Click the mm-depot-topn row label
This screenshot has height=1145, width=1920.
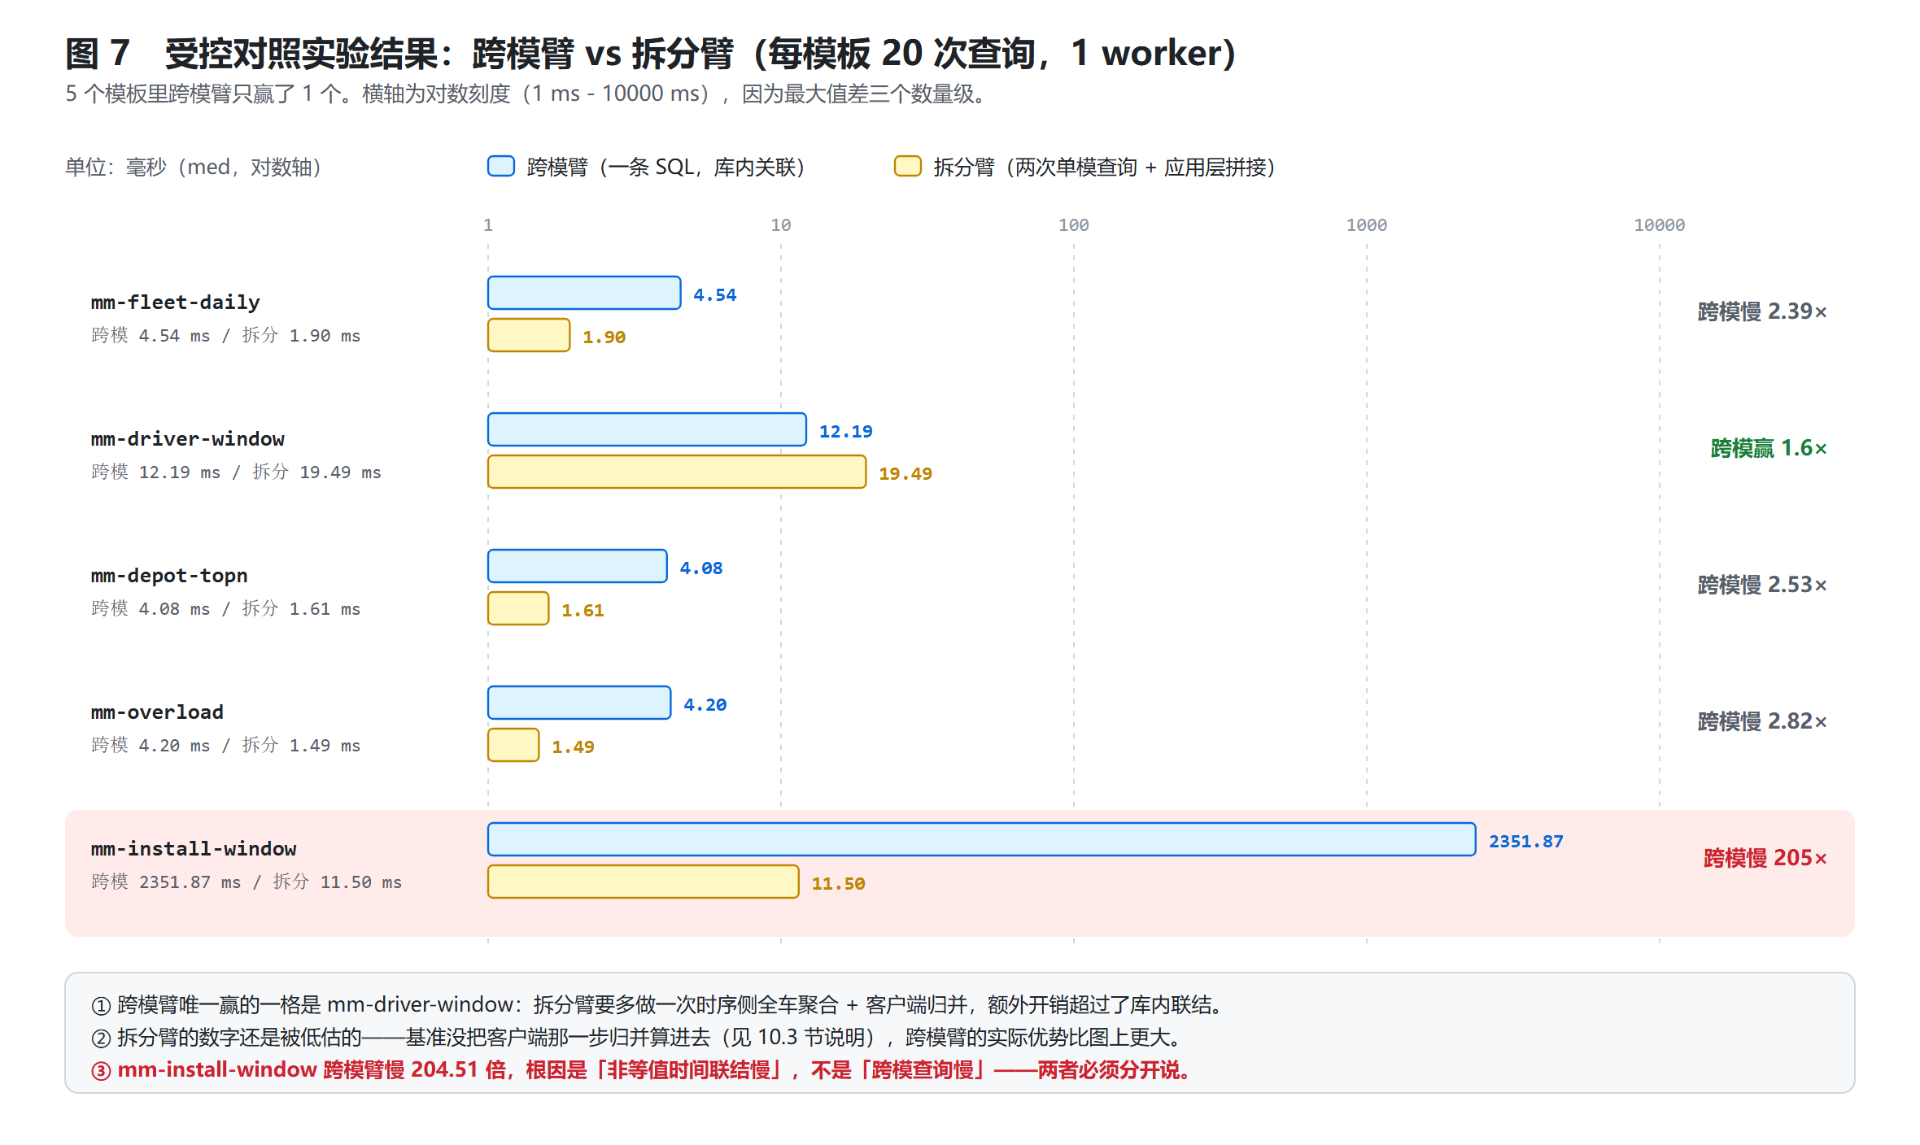click(169, 576)
